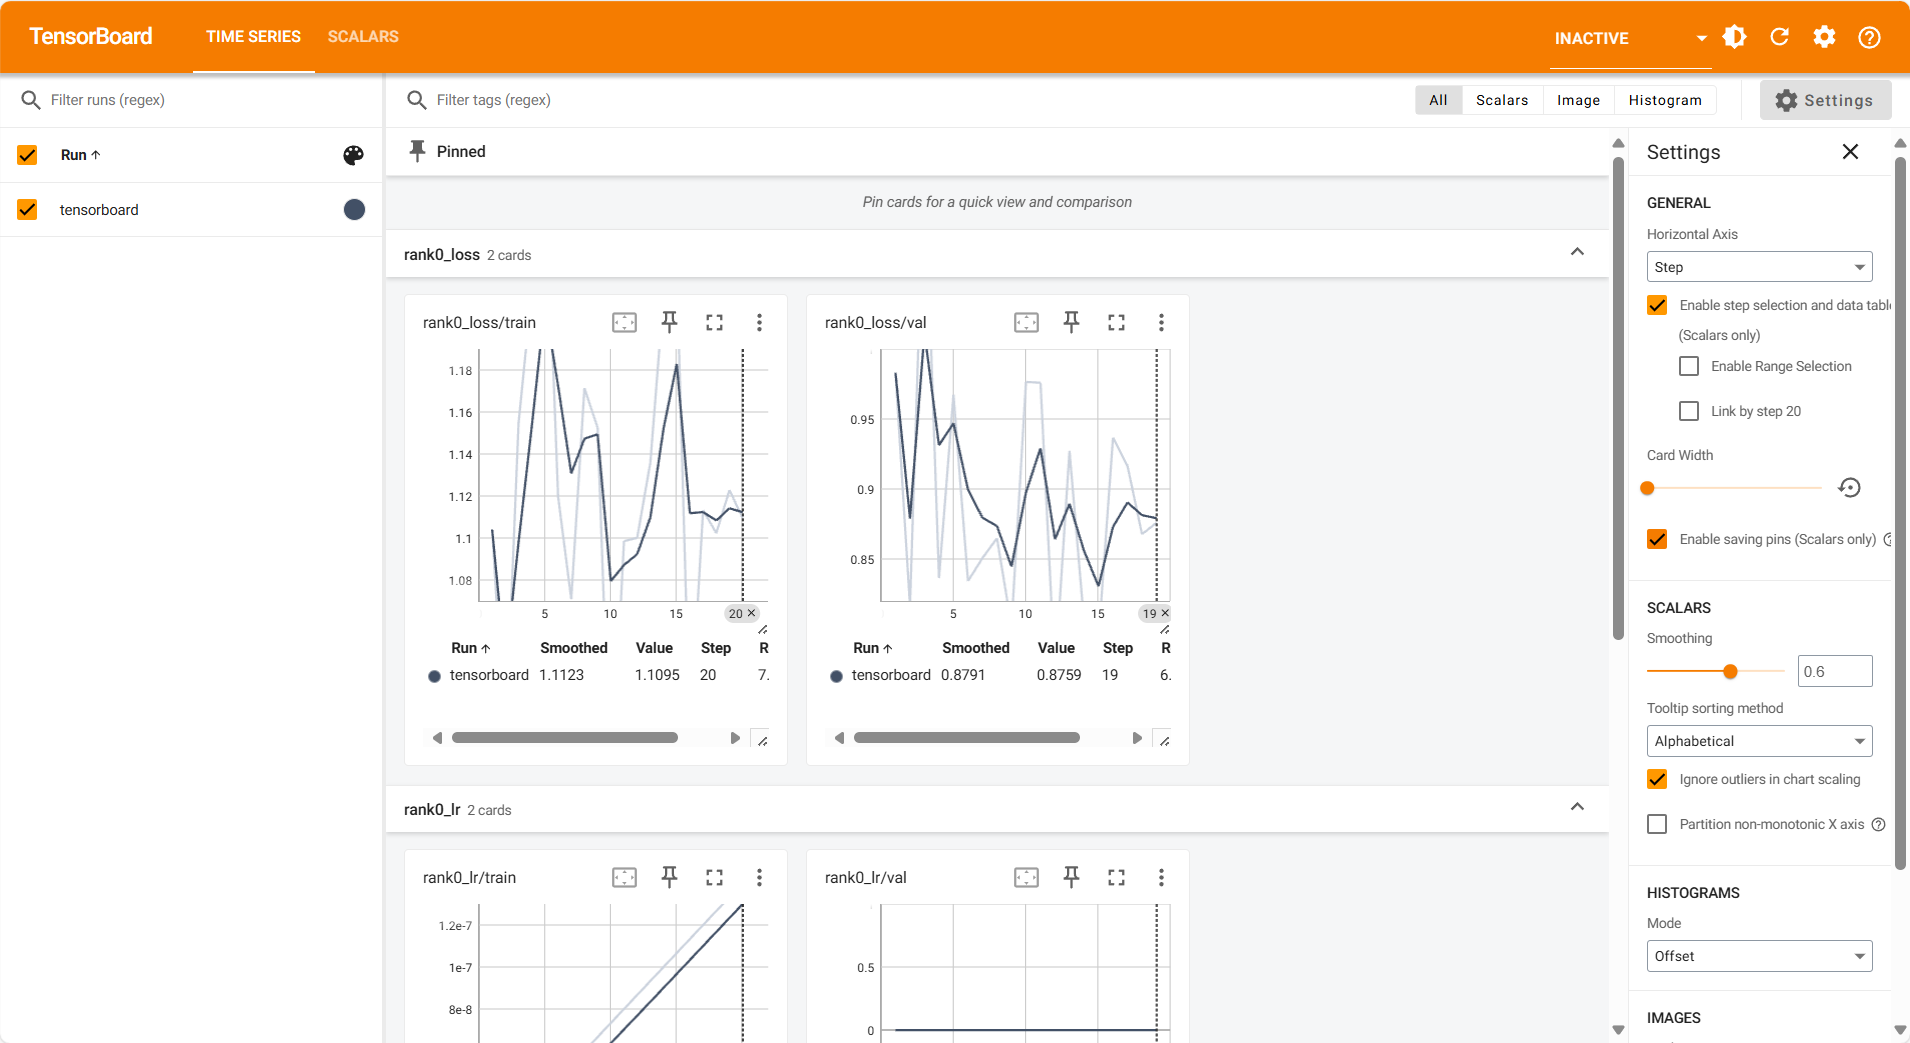Open the Horizontal Axis Step dropdown
This screenshot has height=1043, width=1910.
pyautogui.click(x=1759, y=267)
